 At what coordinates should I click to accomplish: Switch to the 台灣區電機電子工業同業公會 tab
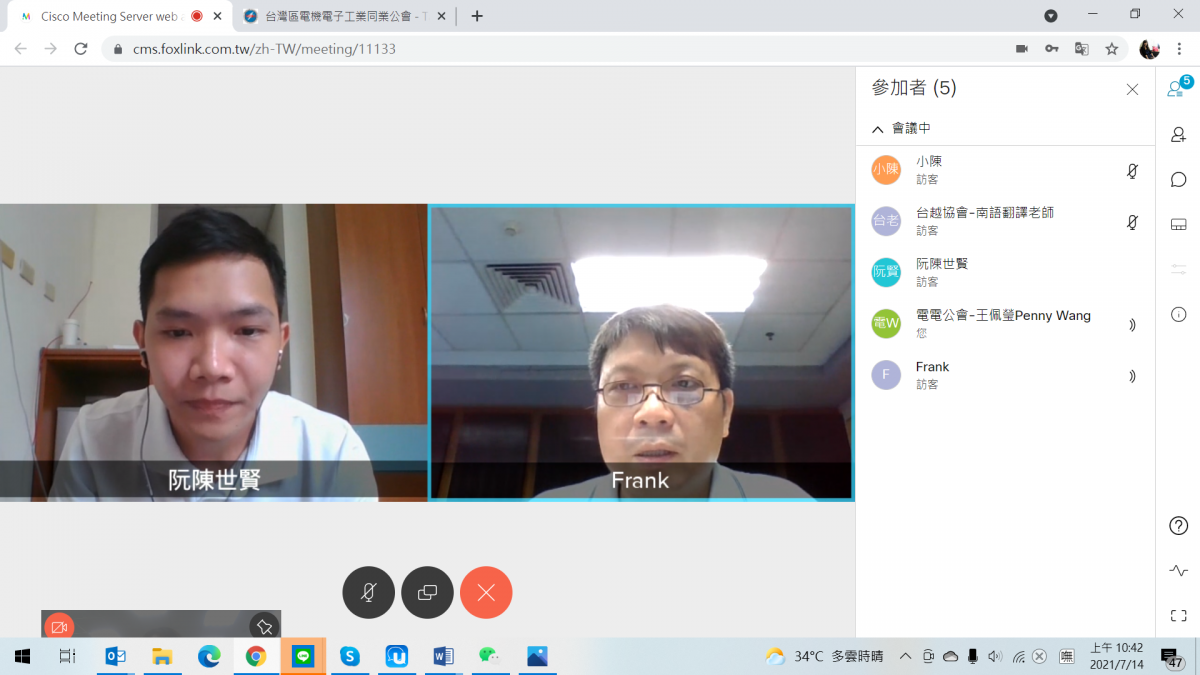pyautogui.click(x=342, y=16)
